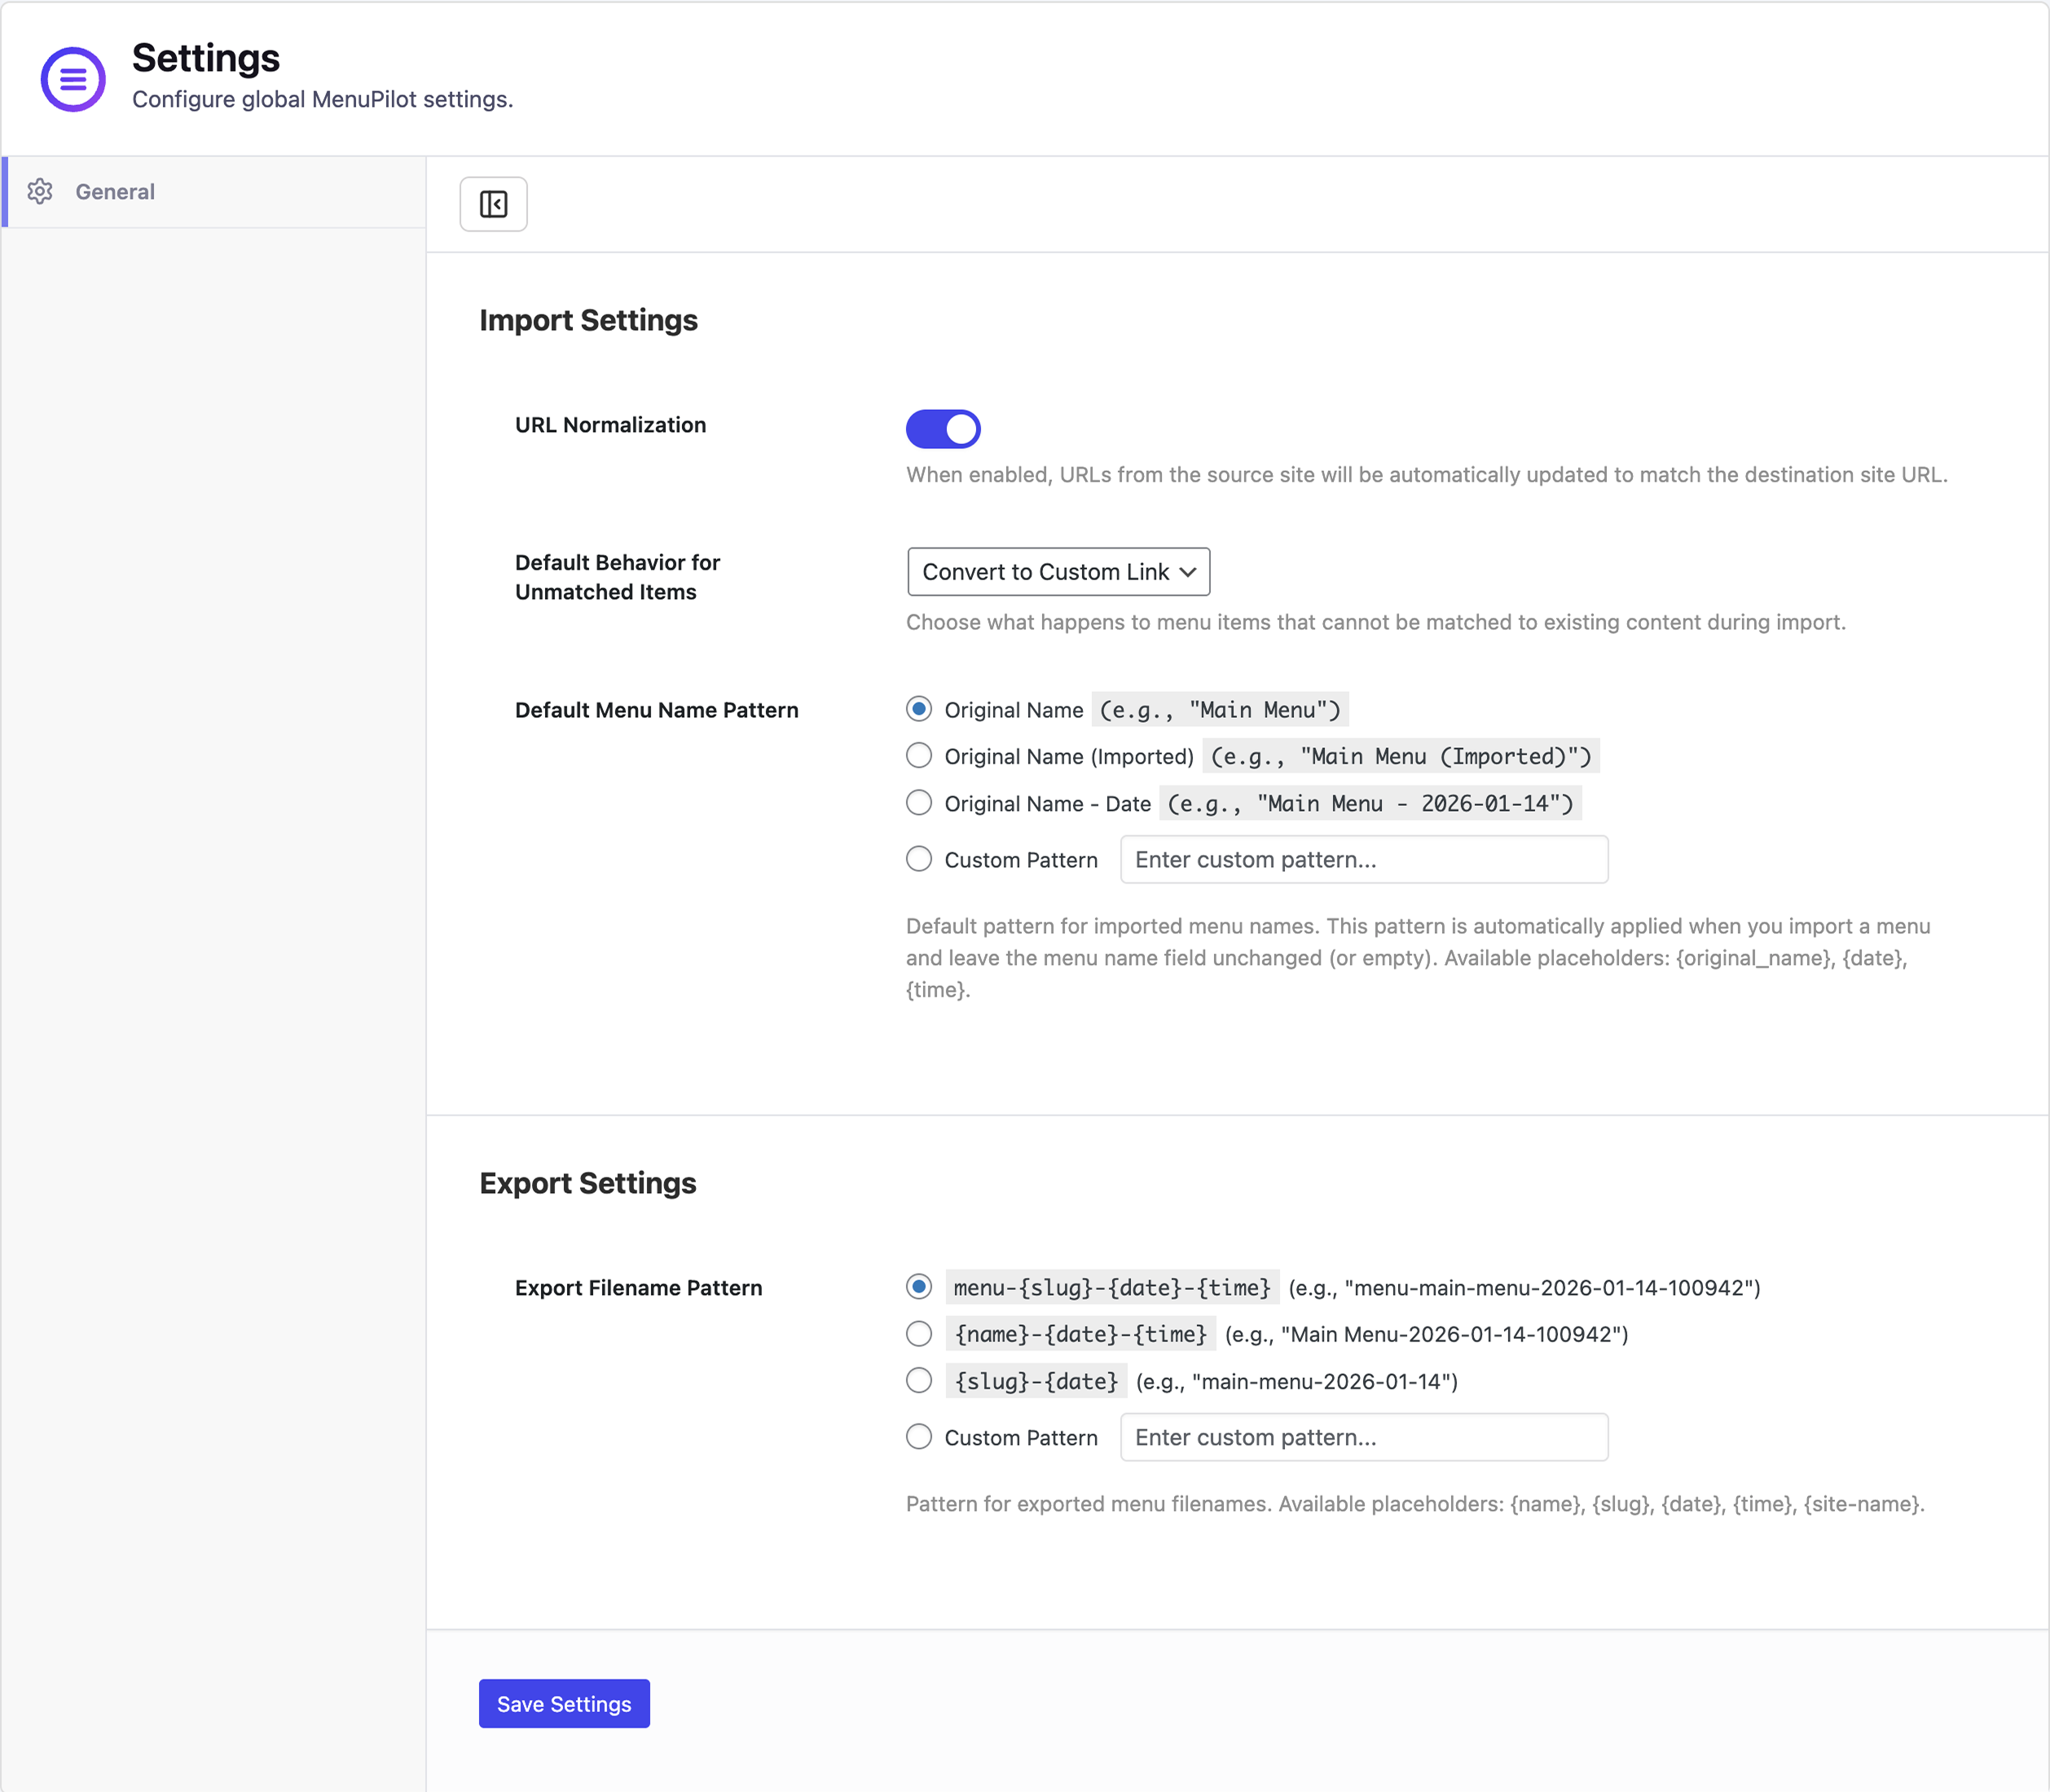Select the Original Name - Date pattern

click(919, 802)
